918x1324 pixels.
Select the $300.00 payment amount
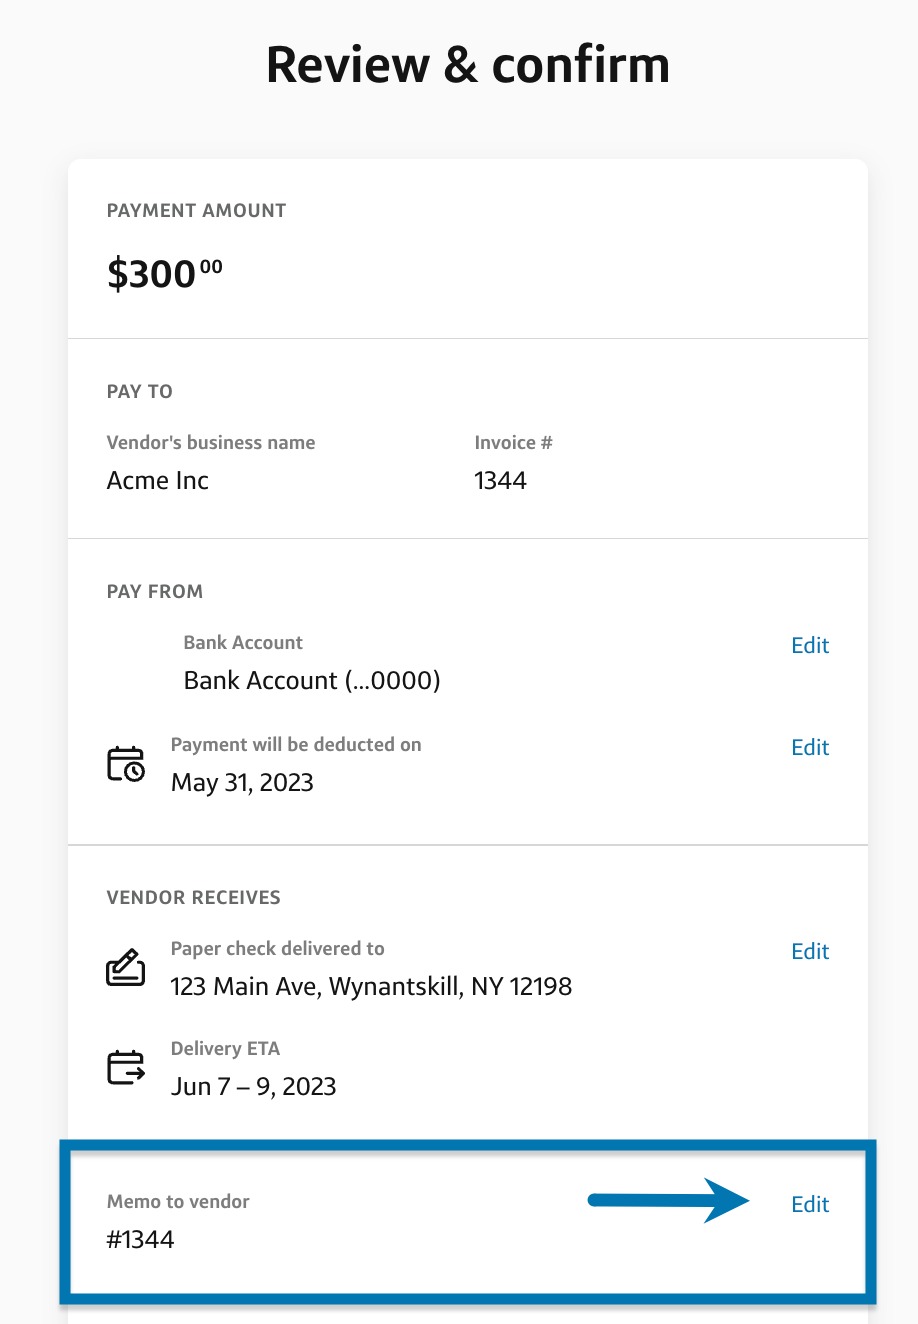pyautogui.click(x=164, y=273)
